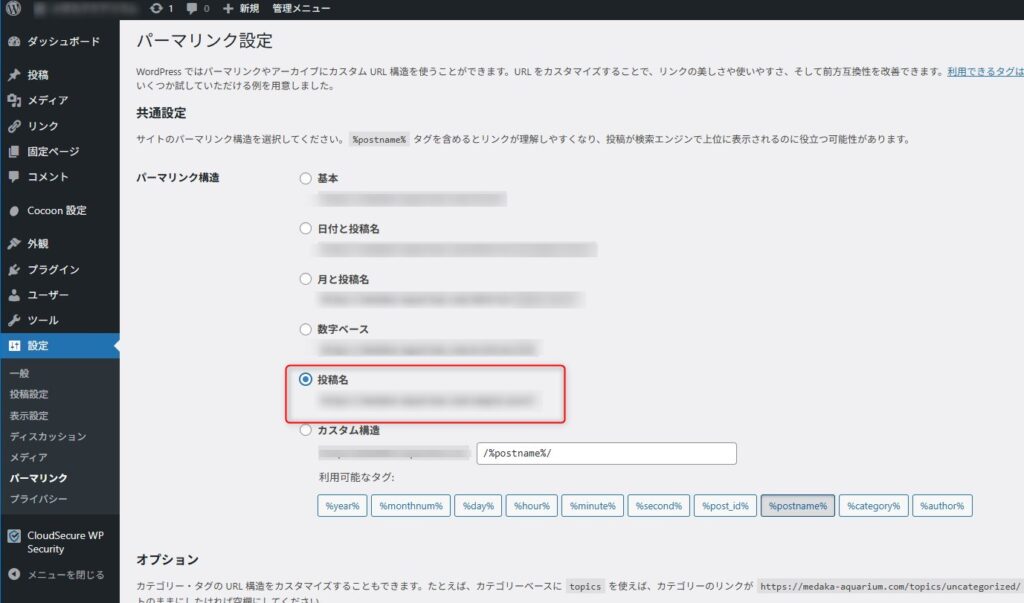The width and height of the screenshot is (1024, 603).
Task: Click the custom structure /%postname%/ text field
Action: [606, 454]
